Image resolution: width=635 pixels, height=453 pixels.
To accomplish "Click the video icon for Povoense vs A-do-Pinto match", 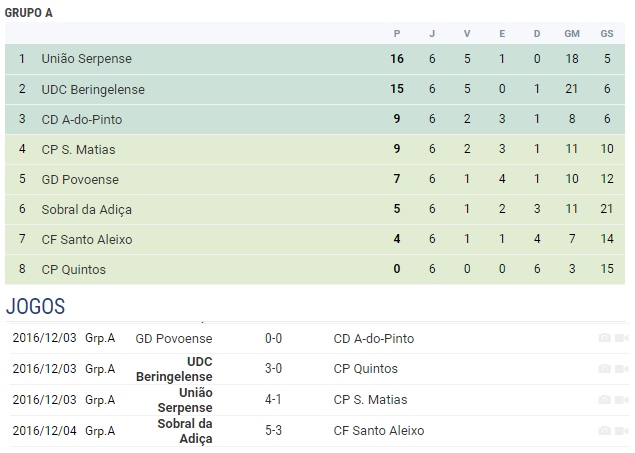I will 621,339.
